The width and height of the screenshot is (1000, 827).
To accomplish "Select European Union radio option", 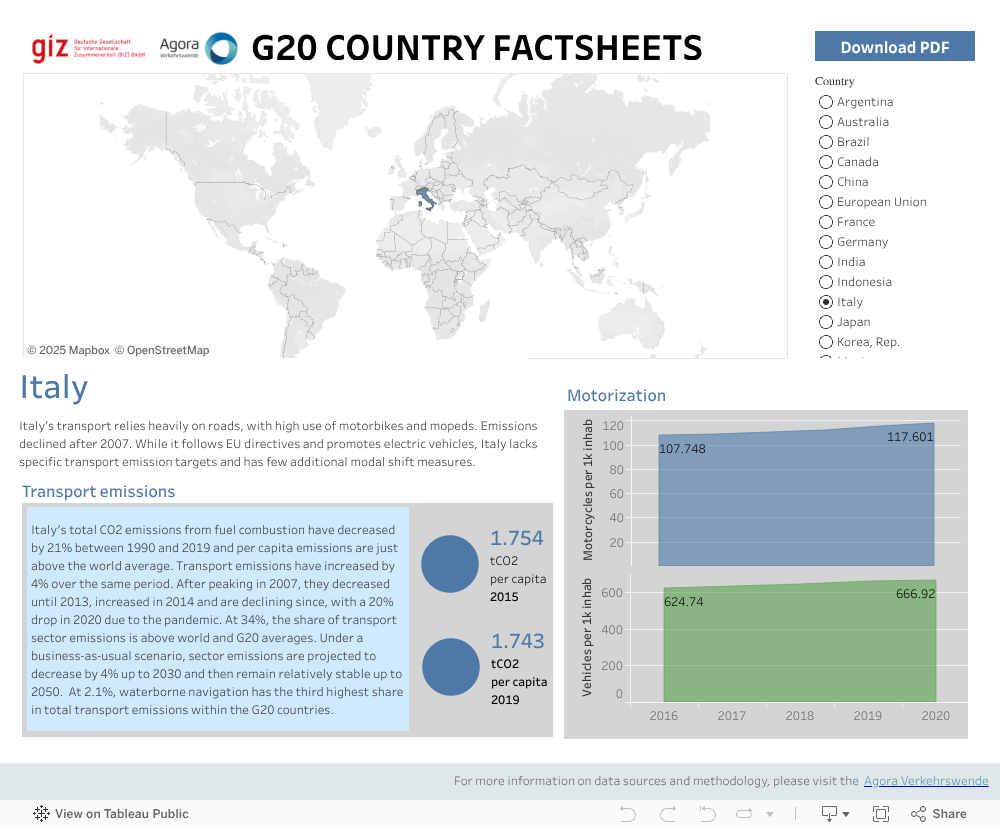I will [826, 202].
